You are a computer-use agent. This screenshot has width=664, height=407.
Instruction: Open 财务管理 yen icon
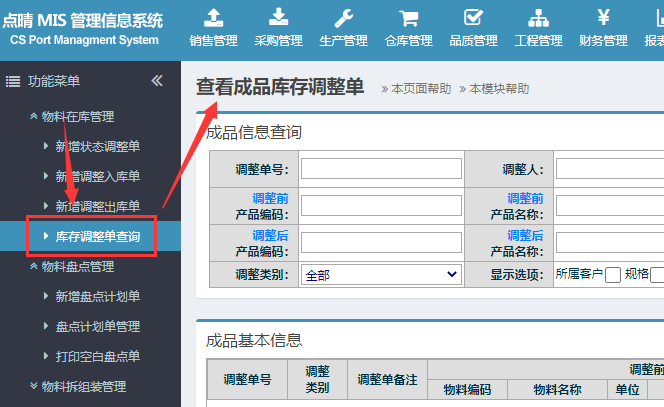coord(603,18)
